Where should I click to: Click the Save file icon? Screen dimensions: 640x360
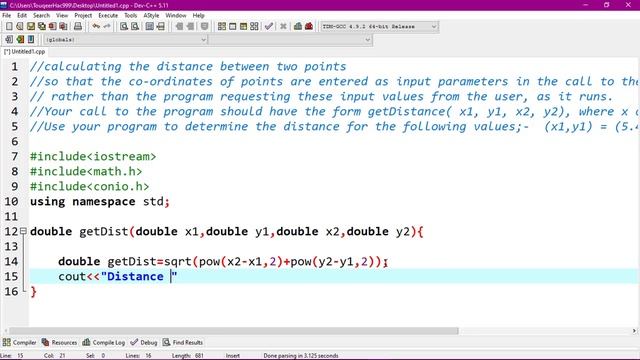click(31, 27)
